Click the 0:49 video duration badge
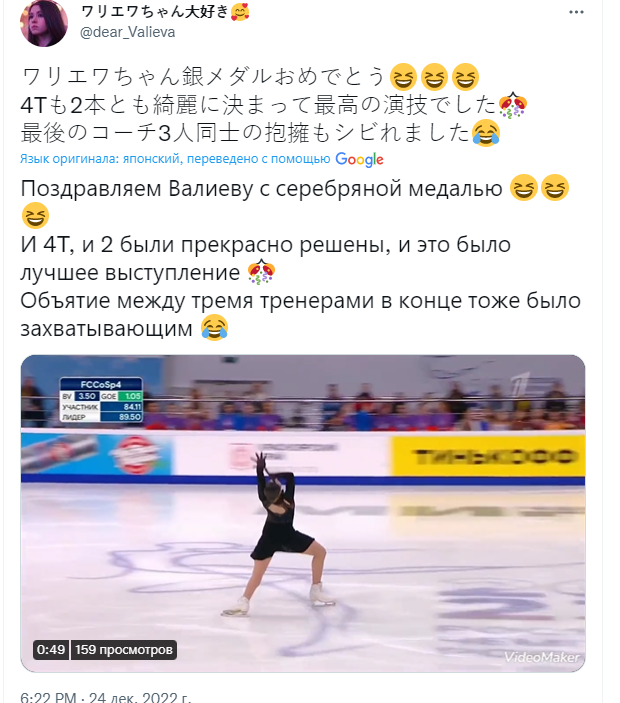Image resolution: width=620 pixels, height=703 pixels. click(x=51, y=650)
